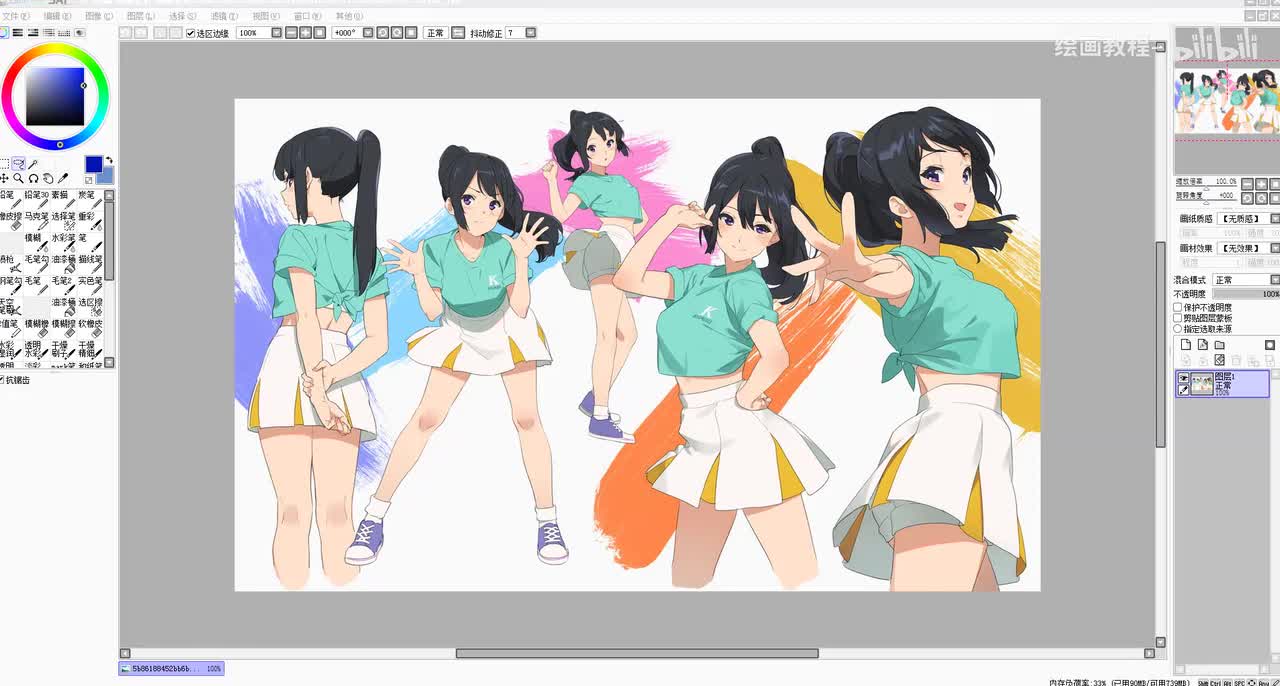The width and height of the screenshot is (1280, 686).
Task: Open the 编辑 Edit menu
Action: tap(57, 16)
